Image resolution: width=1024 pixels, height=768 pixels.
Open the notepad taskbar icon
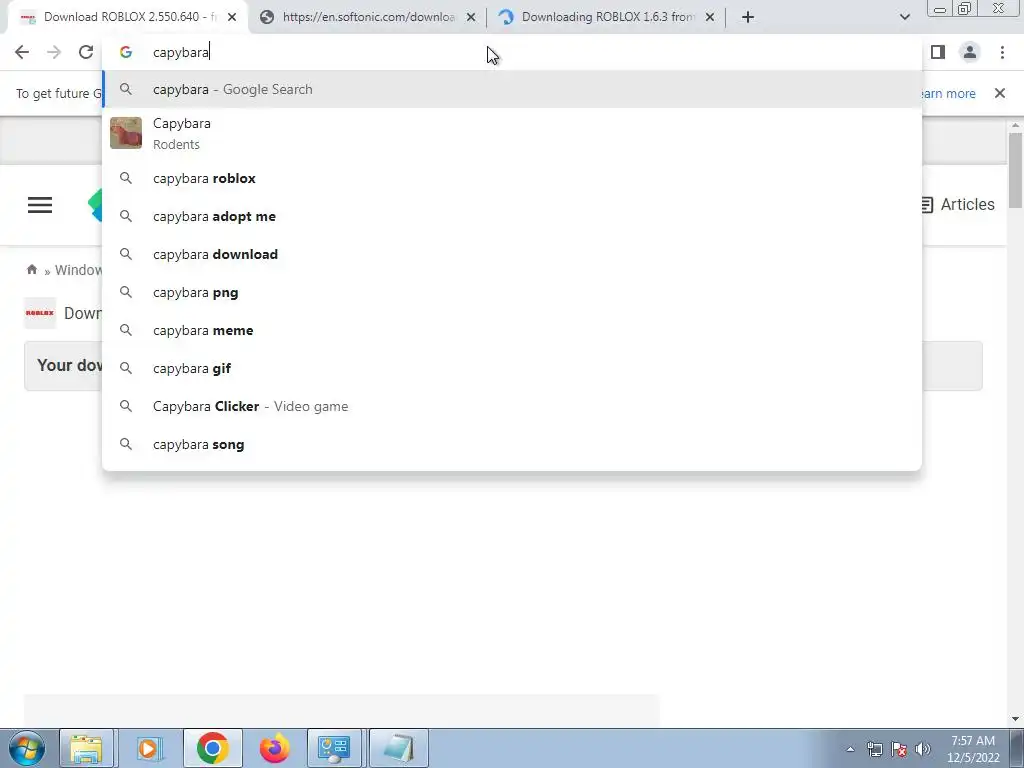tap(399, 748)
